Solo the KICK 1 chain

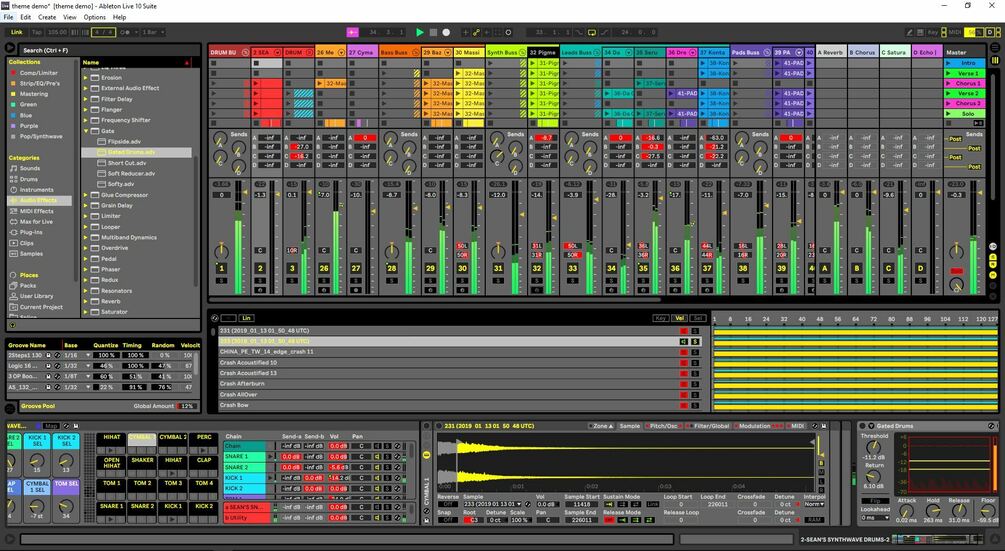pyautogui.click(x=387, y=478)
